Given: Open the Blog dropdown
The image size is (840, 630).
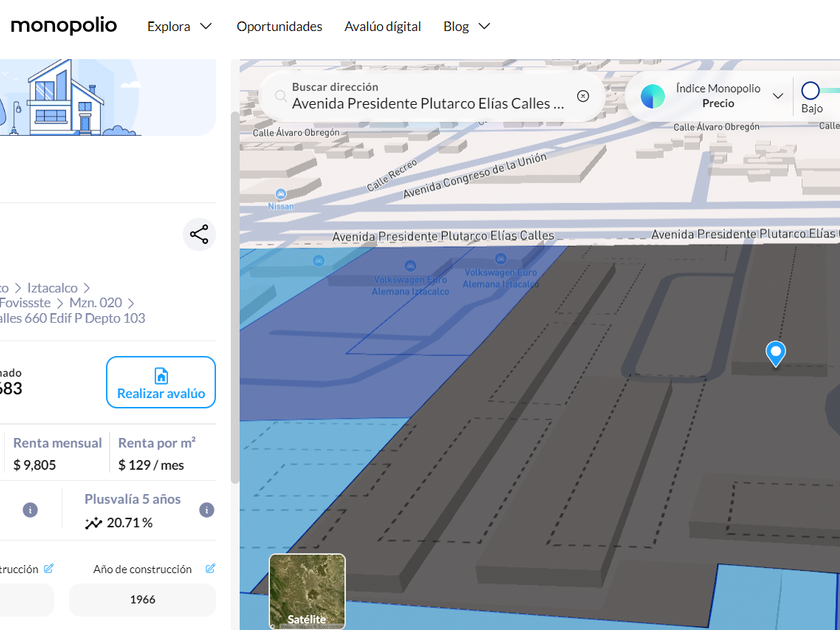Looking at the screenshot, I should tap(466, 27).
